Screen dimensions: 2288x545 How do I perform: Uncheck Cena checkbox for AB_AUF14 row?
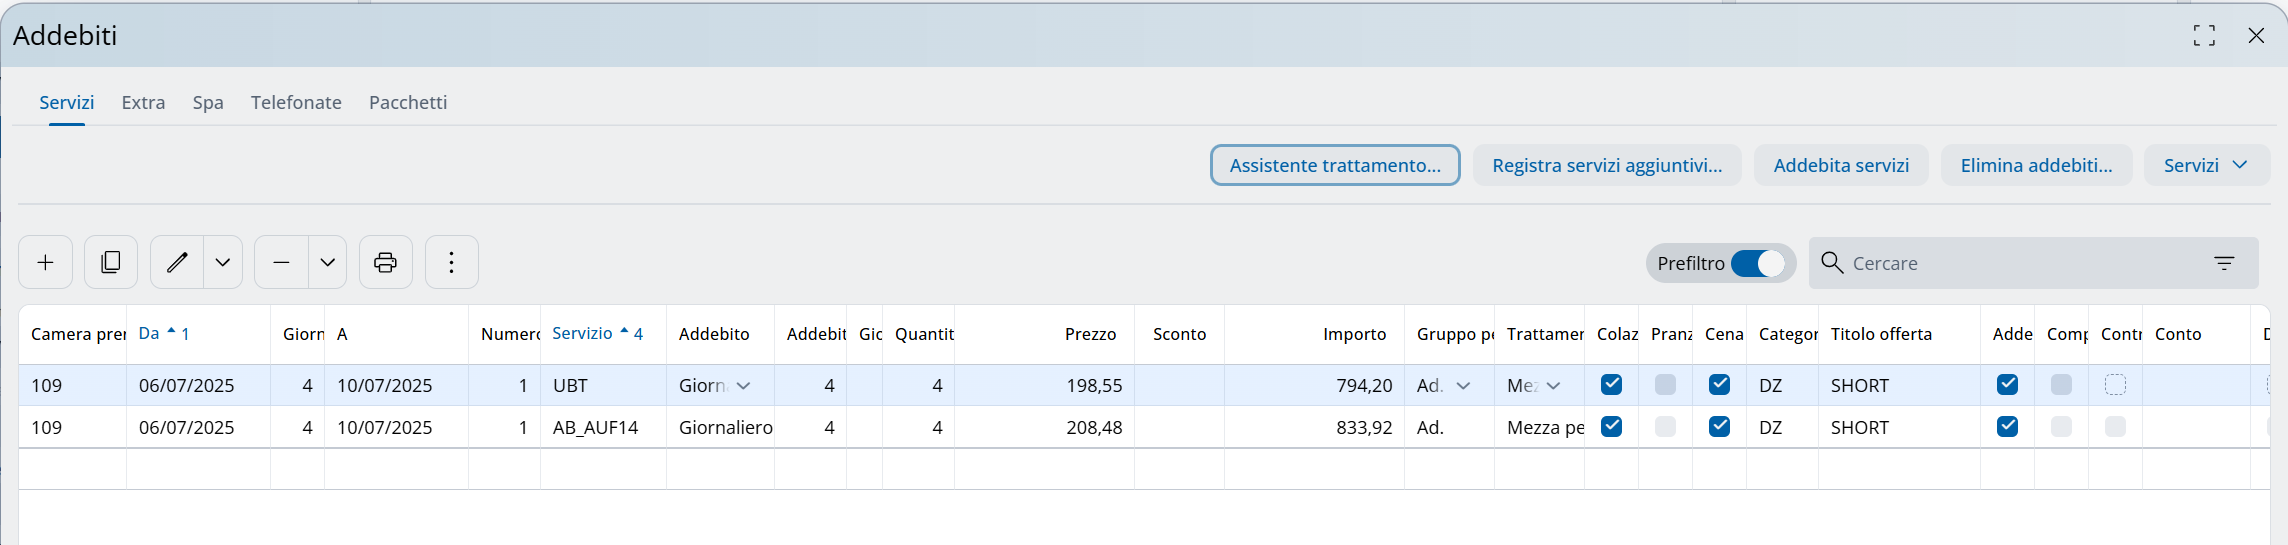(x=1719, y=427)
